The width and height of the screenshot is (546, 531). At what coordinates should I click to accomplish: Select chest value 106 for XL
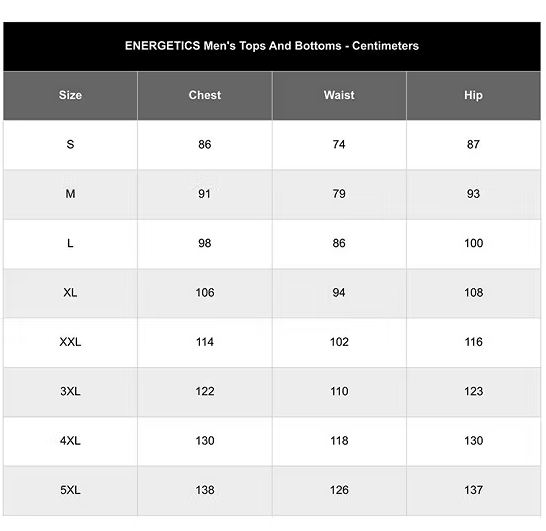coord(205,292)
